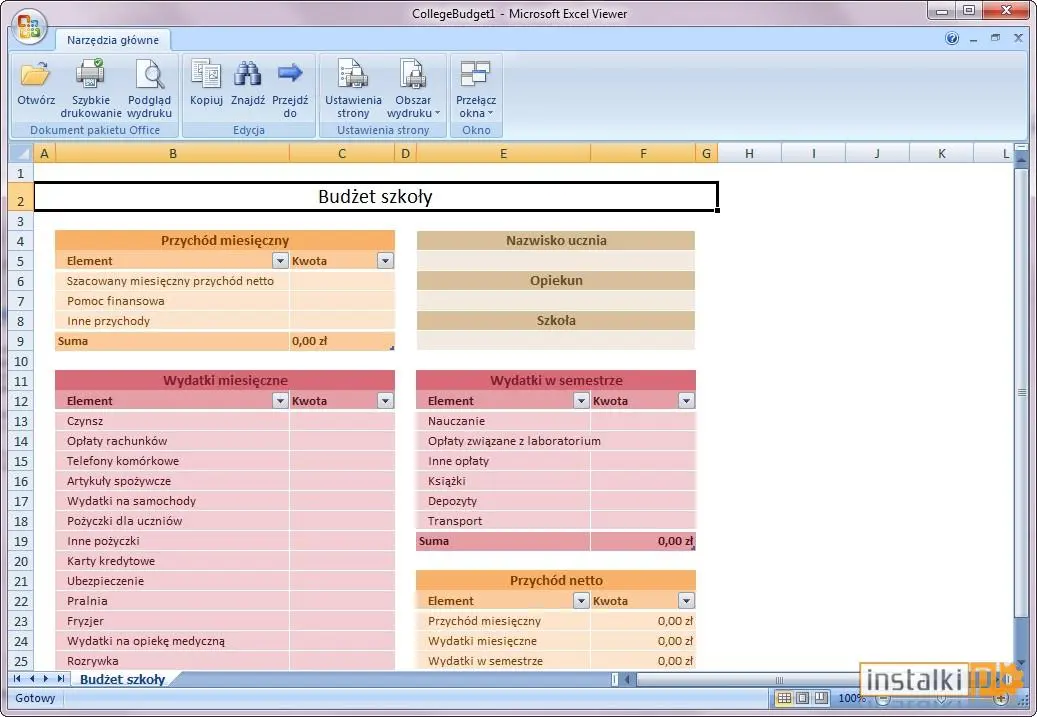The height and width of the screenshot is (717, 1037).
Task: Click the vertical scrollbar thumb
Action: tap(1021, 394)
